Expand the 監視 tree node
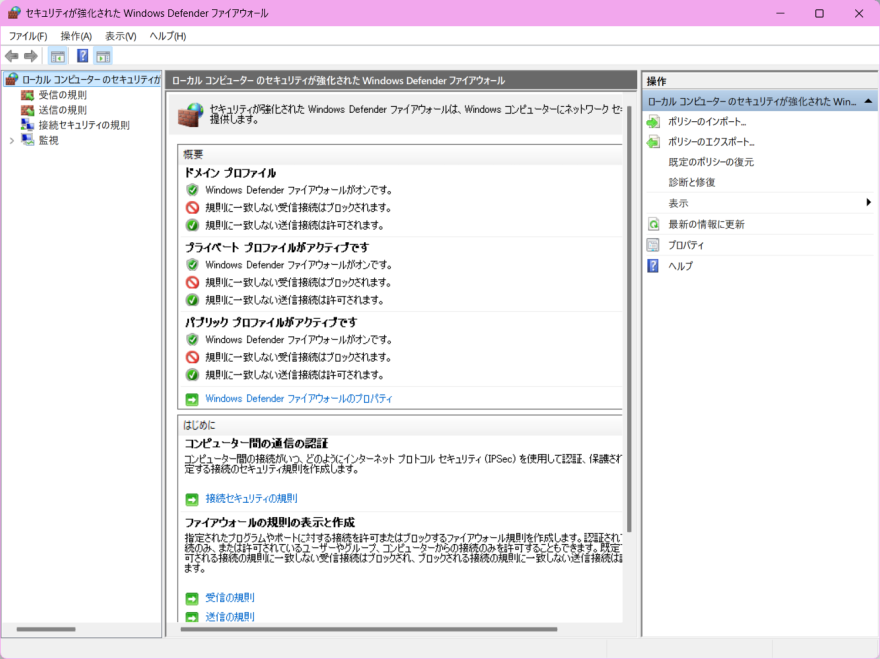 pyautogui.click(x=12, y=141)
